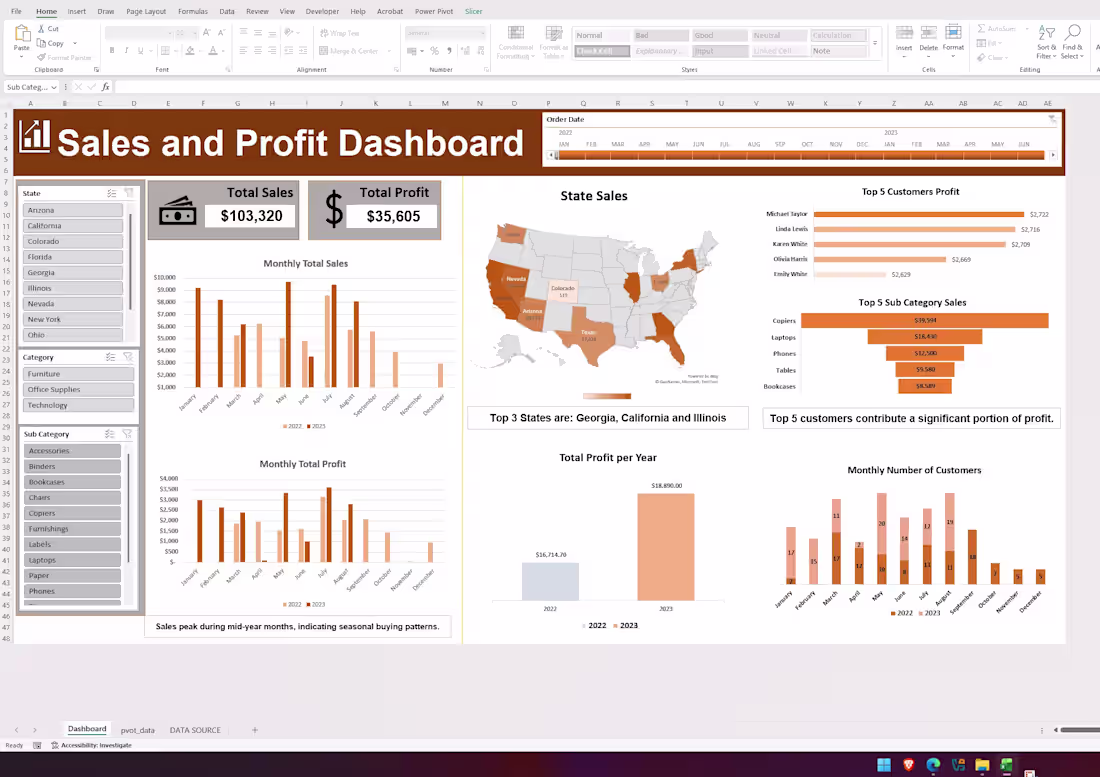
Task: Expand the Clipboard group dialog launcher
Action: 96,69
